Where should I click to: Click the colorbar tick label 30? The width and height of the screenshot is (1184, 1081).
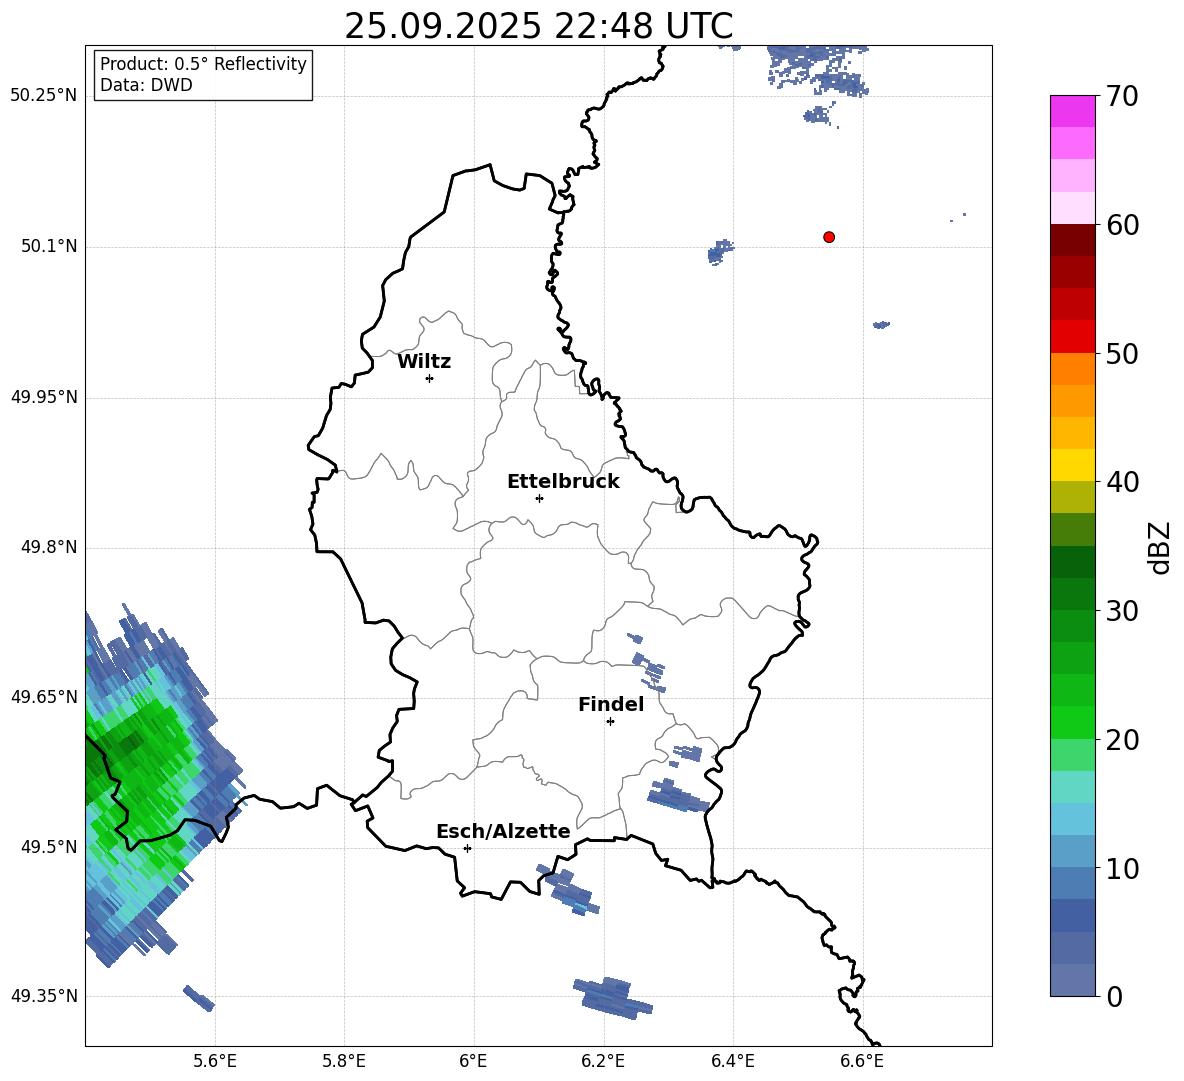tap(1123, 611)
